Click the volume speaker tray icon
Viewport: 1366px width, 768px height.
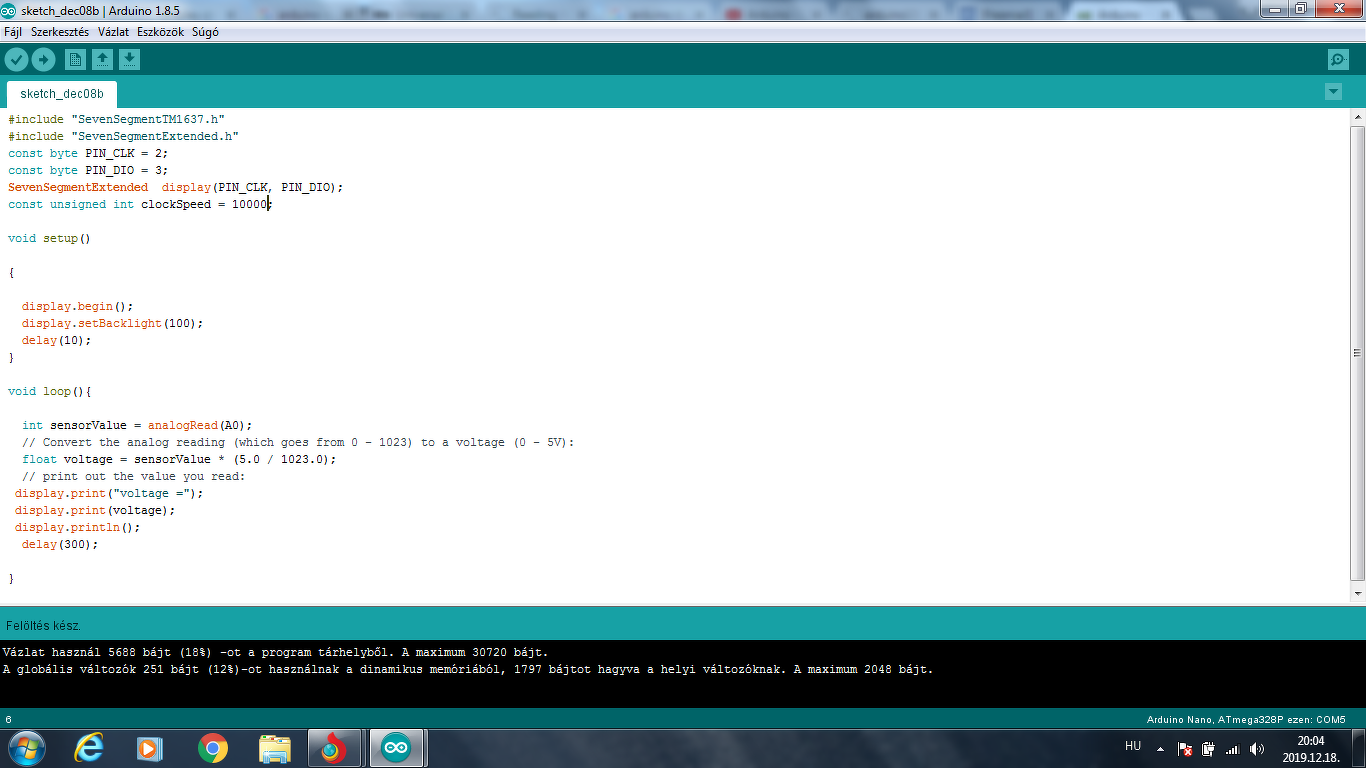[1257, 748]
